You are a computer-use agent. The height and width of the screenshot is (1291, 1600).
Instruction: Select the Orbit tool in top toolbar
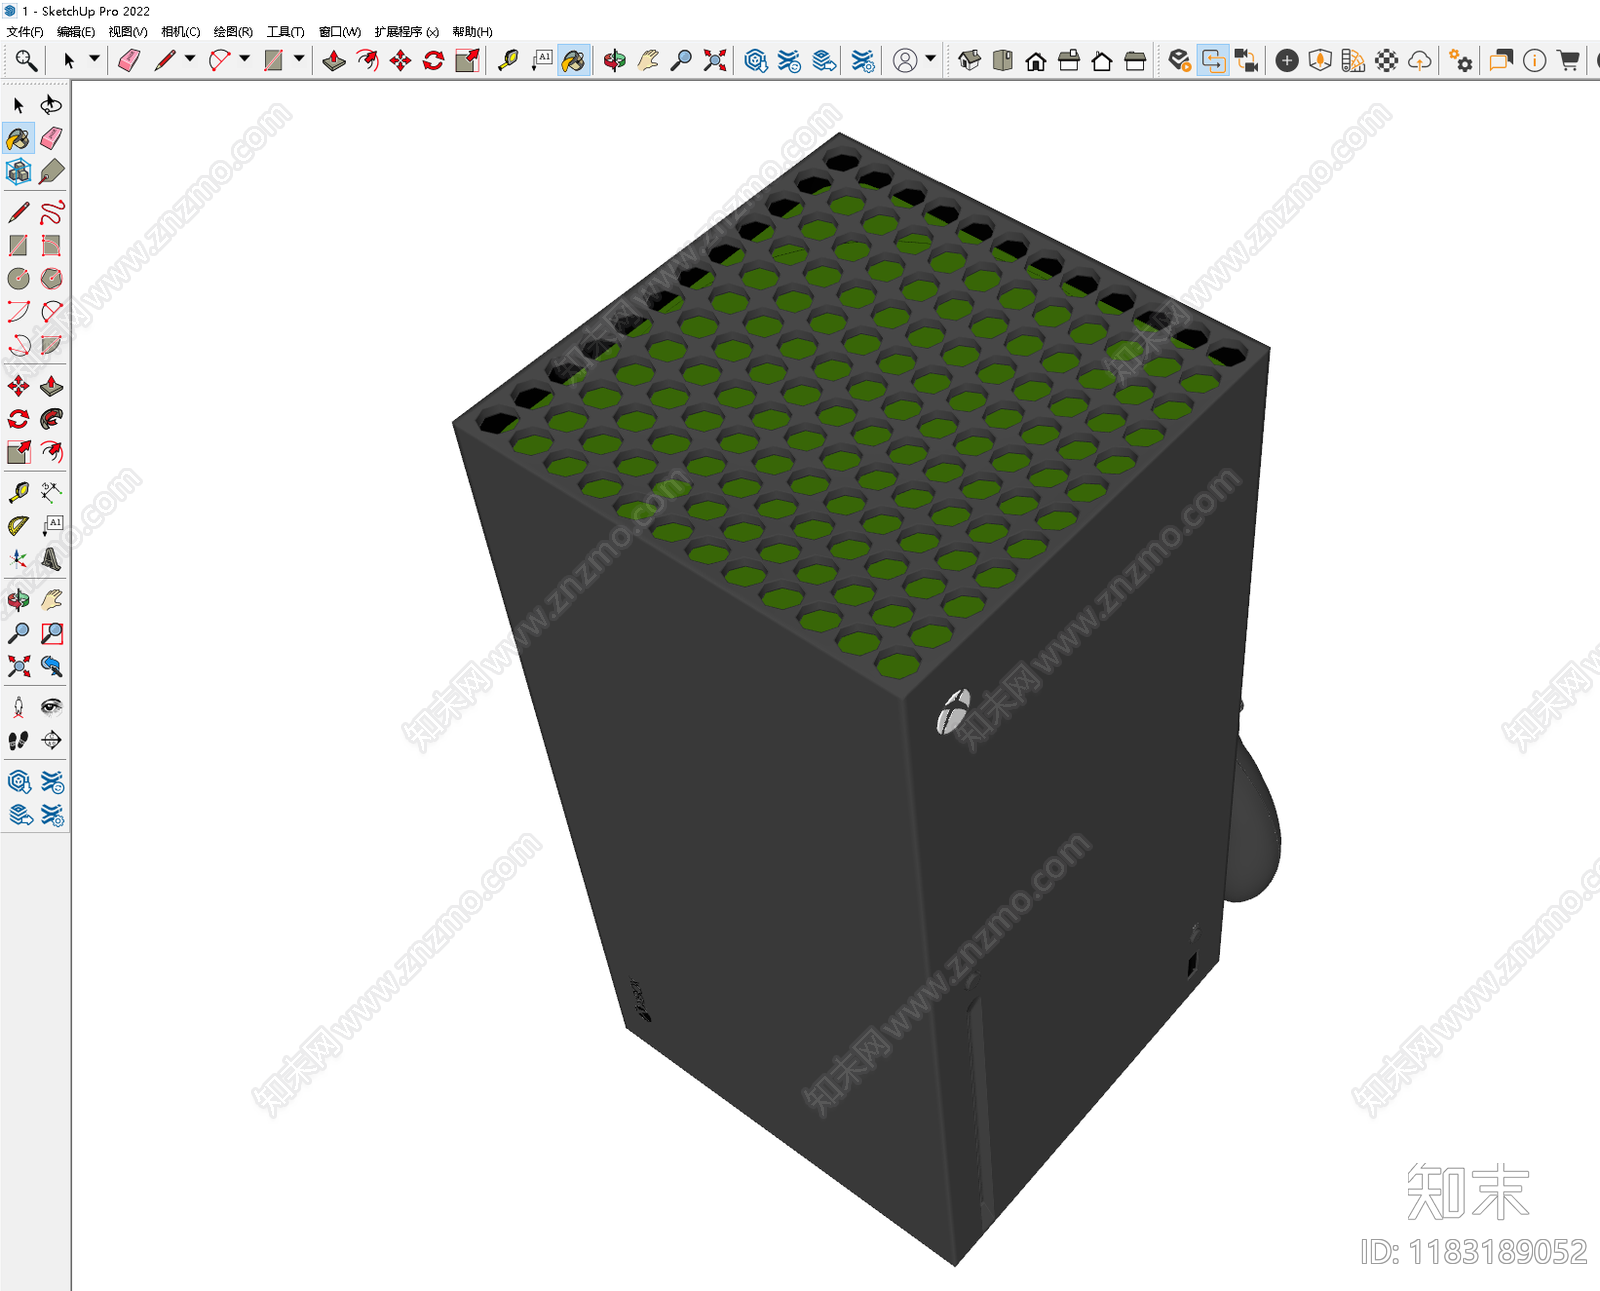point(615,61)
